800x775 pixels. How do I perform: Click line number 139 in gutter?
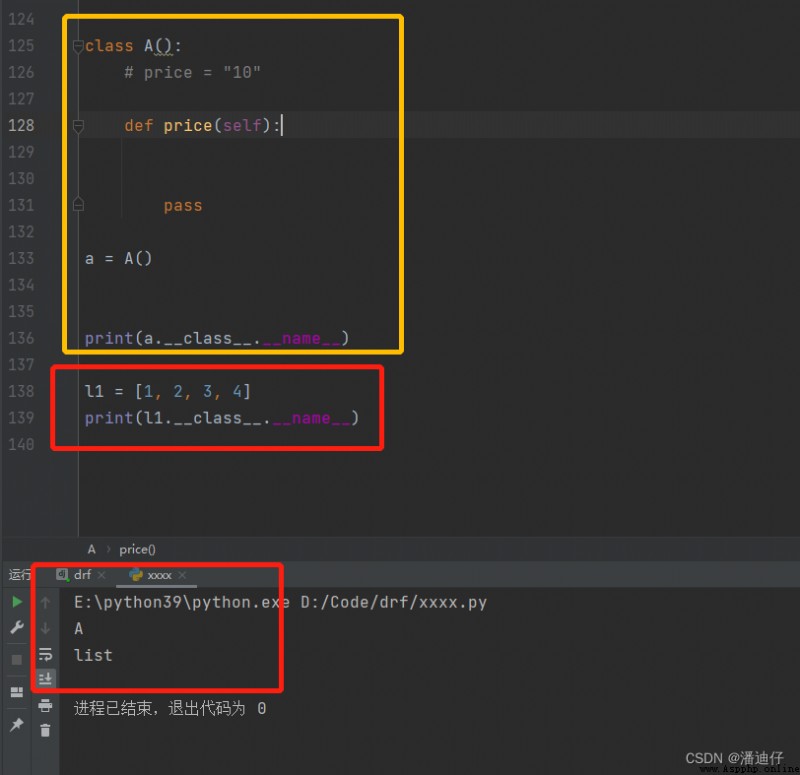pos(21,418)
